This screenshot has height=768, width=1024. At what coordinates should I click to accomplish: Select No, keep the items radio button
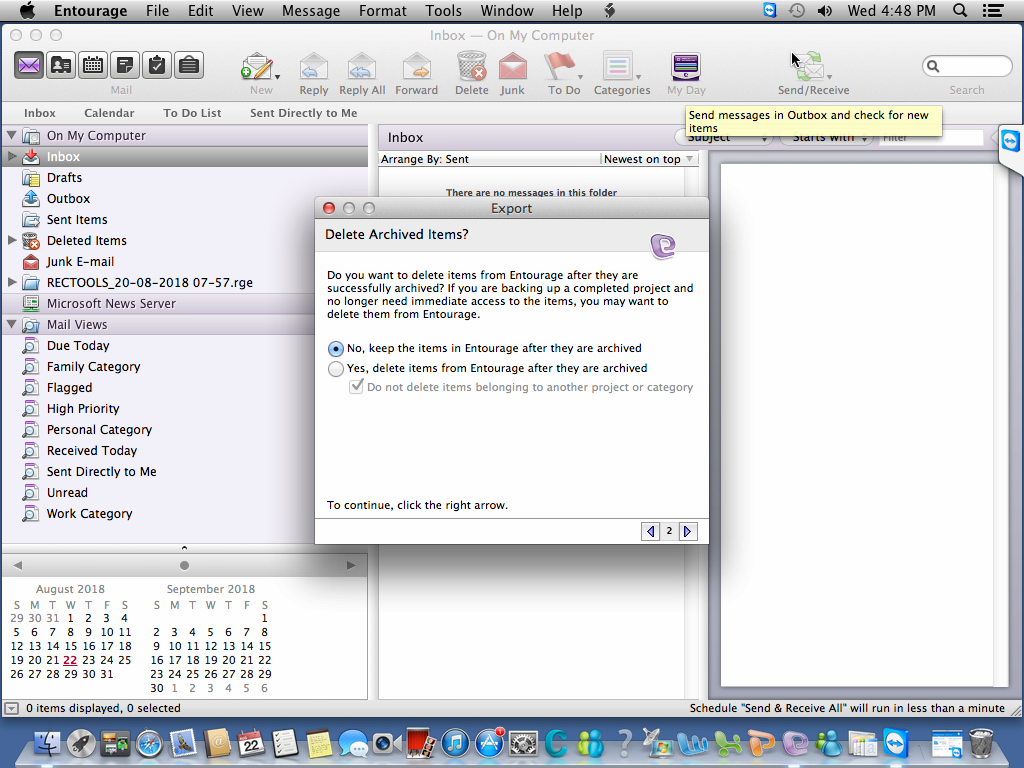[x=336, y=349]
